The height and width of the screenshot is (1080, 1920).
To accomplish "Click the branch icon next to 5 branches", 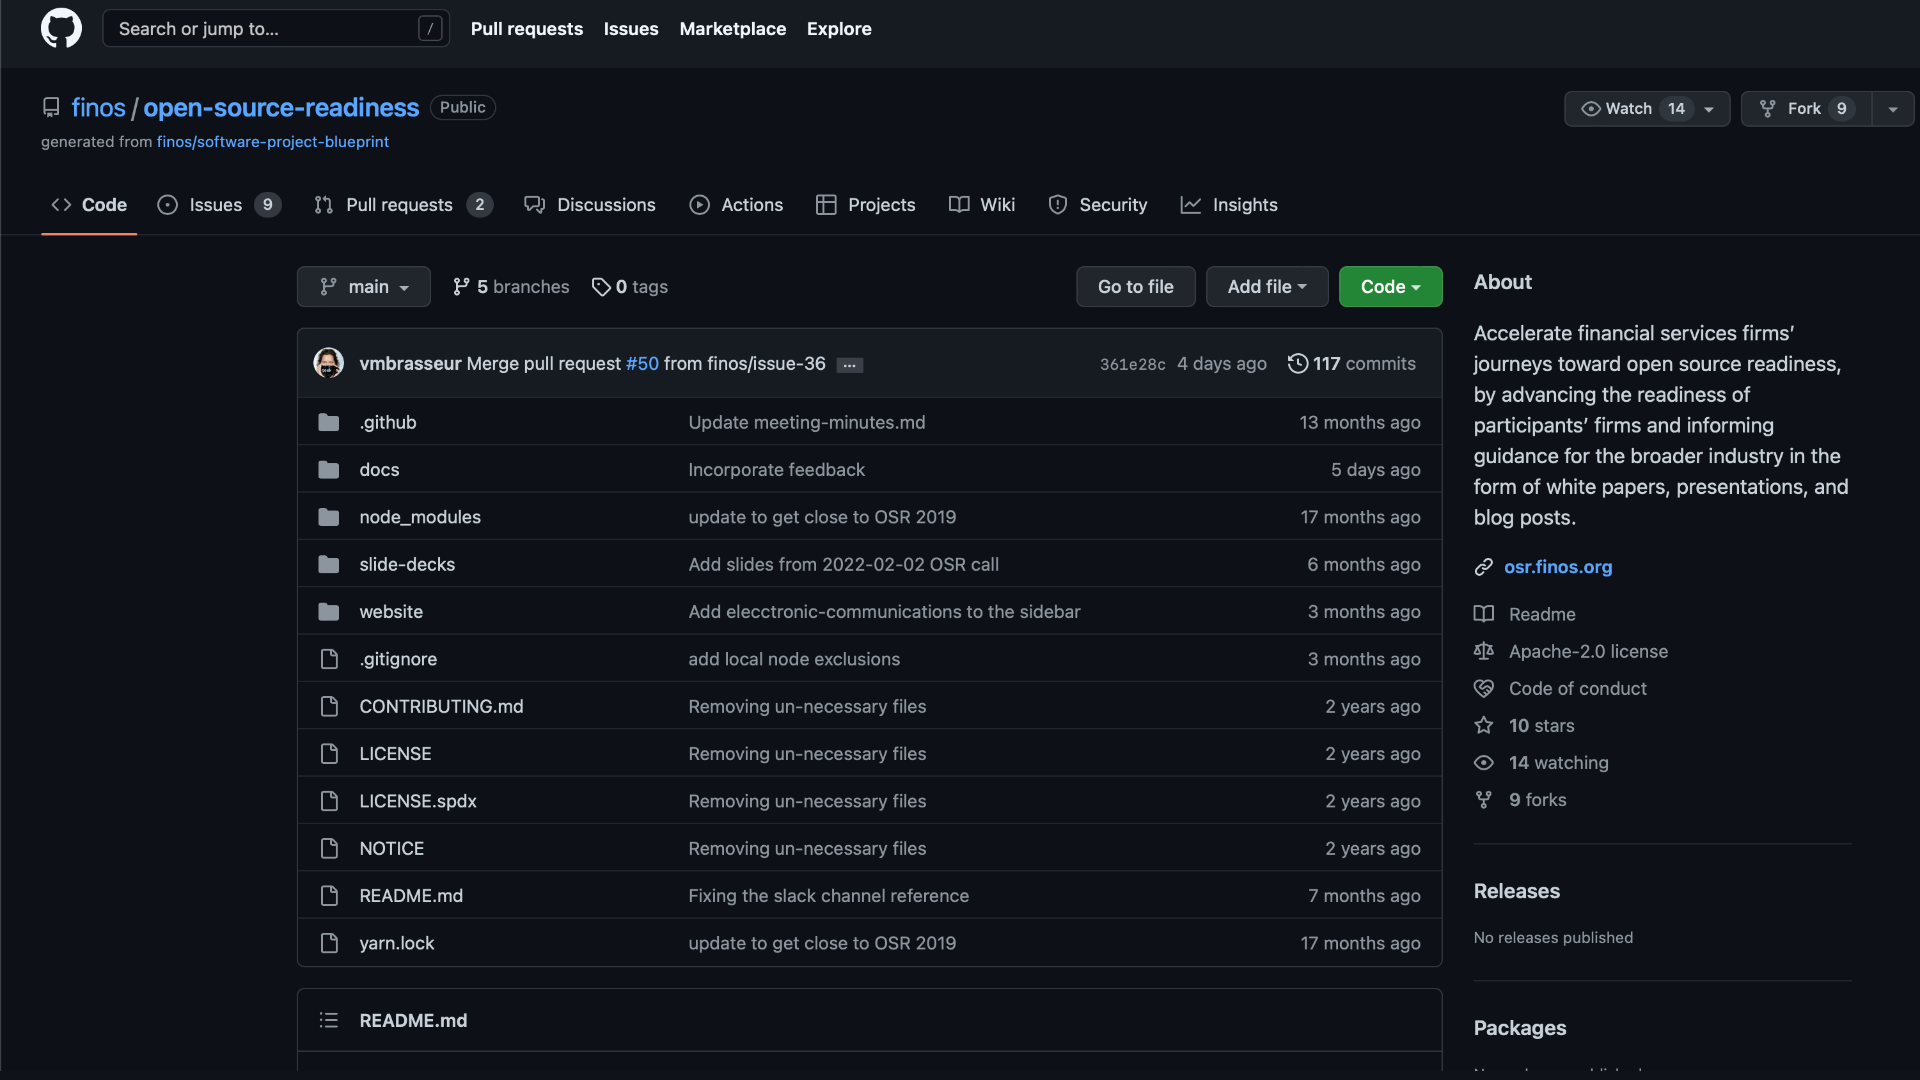I will click(x=461, y=287).
